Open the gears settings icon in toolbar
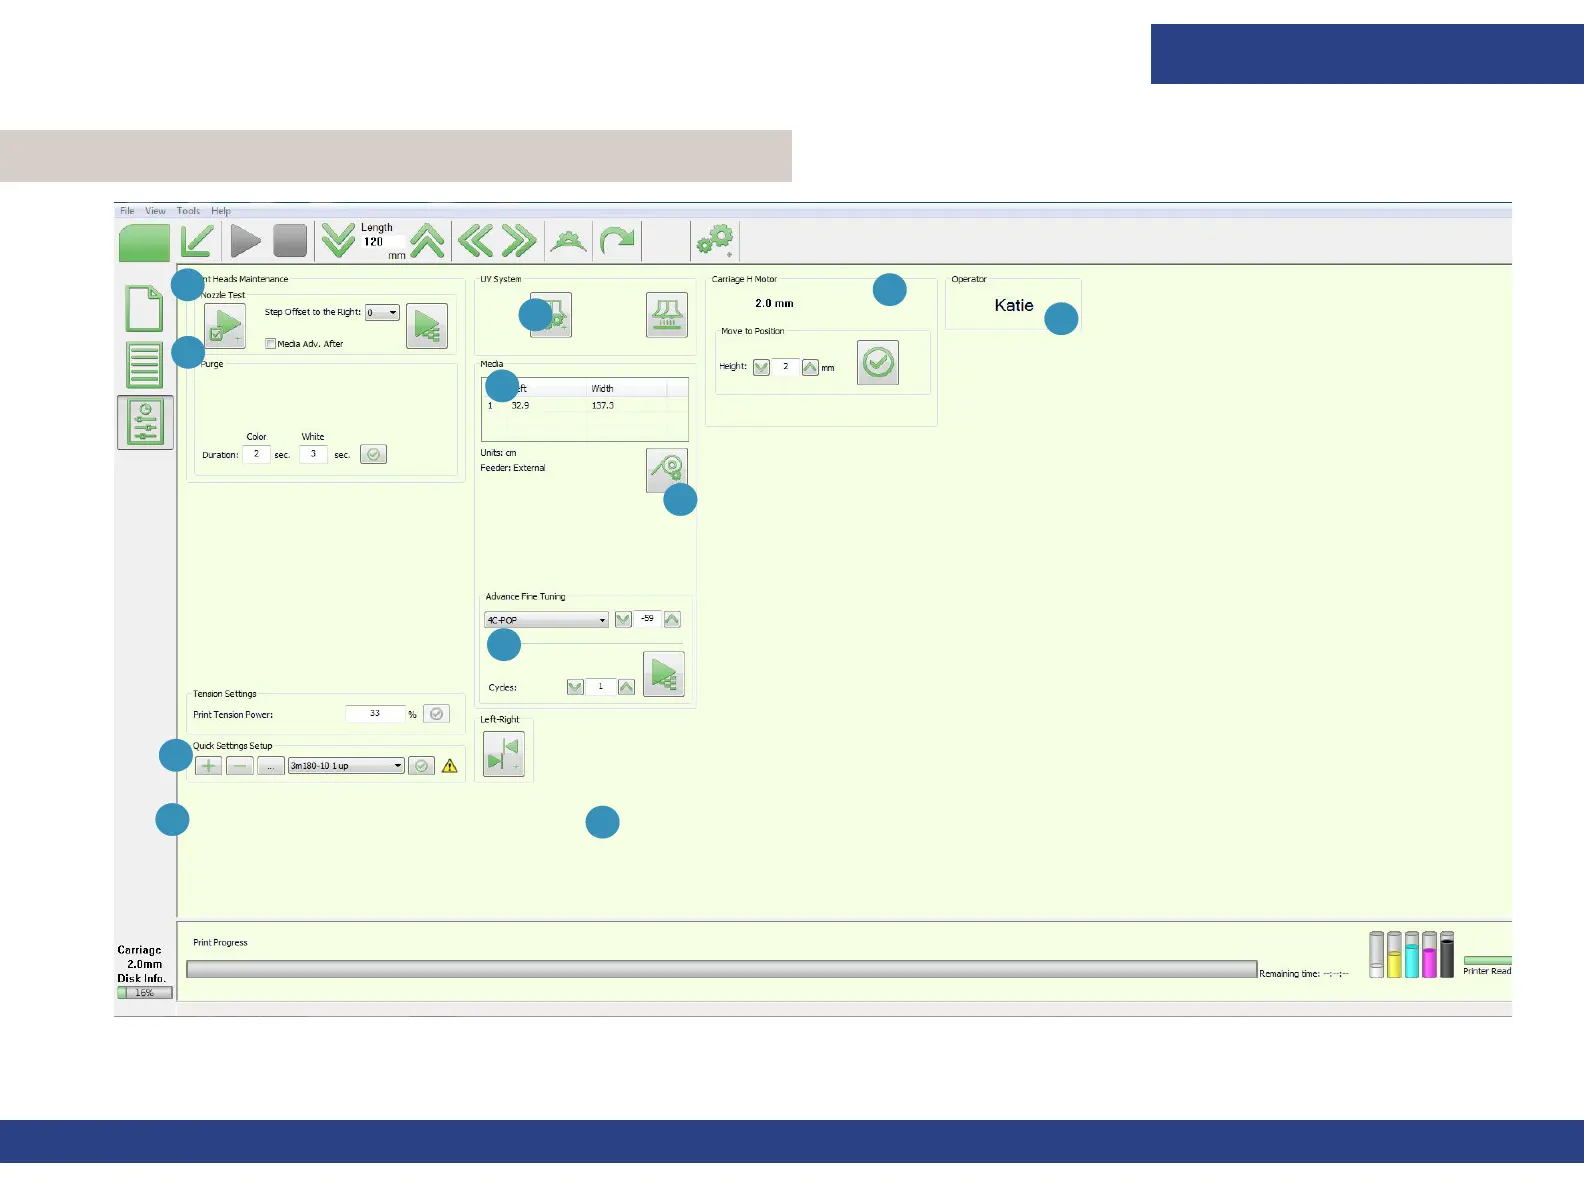The height and width of the screenshot is (1188, 1584). point(715,240)
